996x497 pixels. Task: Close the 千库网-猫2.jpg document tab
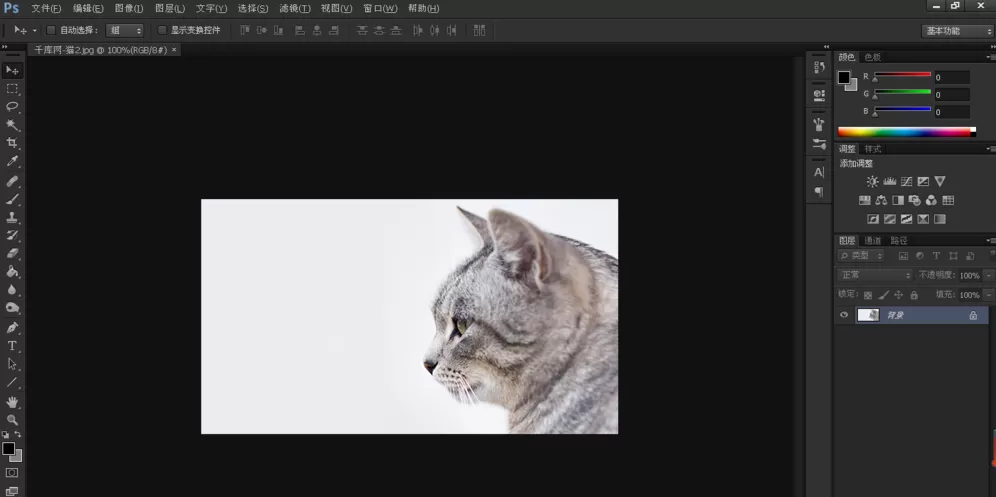tap(174, 49)
